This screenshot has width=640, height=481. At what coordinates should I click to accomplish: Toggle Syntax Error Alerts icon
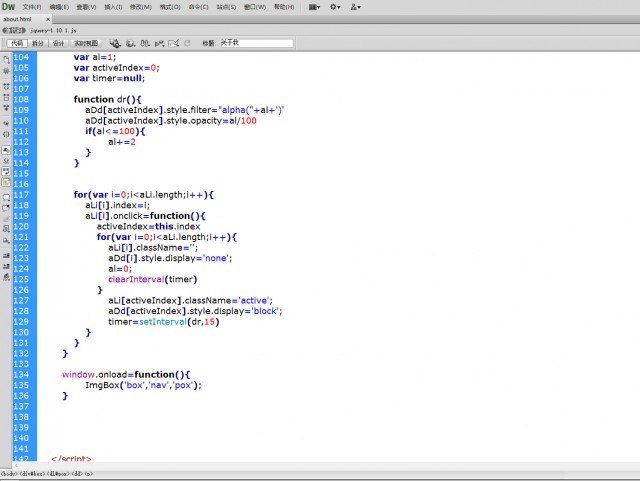coord(6,183)
